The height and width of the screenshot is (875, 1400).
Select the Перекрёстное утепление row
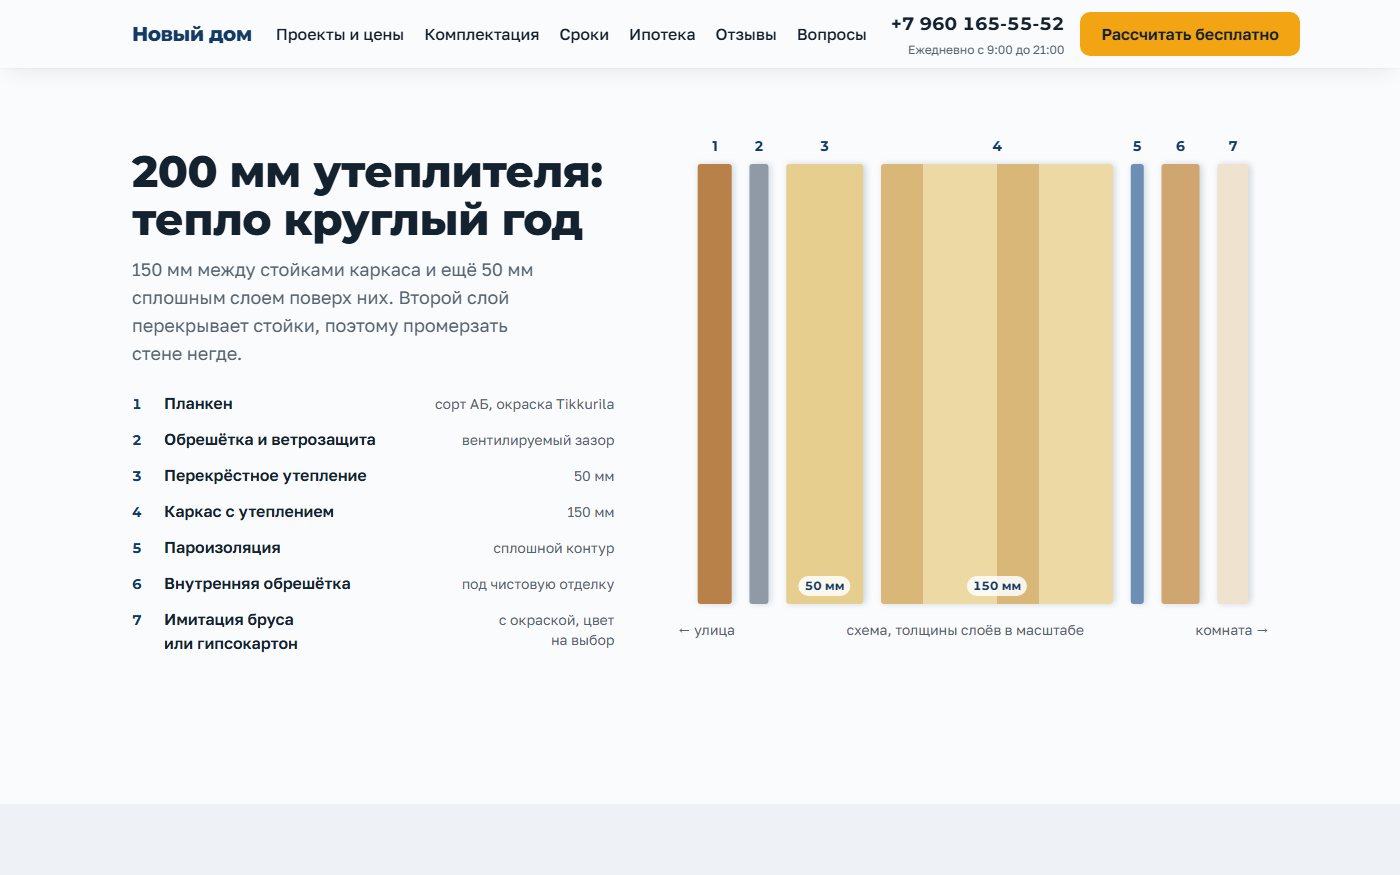[x=373, y=476]
